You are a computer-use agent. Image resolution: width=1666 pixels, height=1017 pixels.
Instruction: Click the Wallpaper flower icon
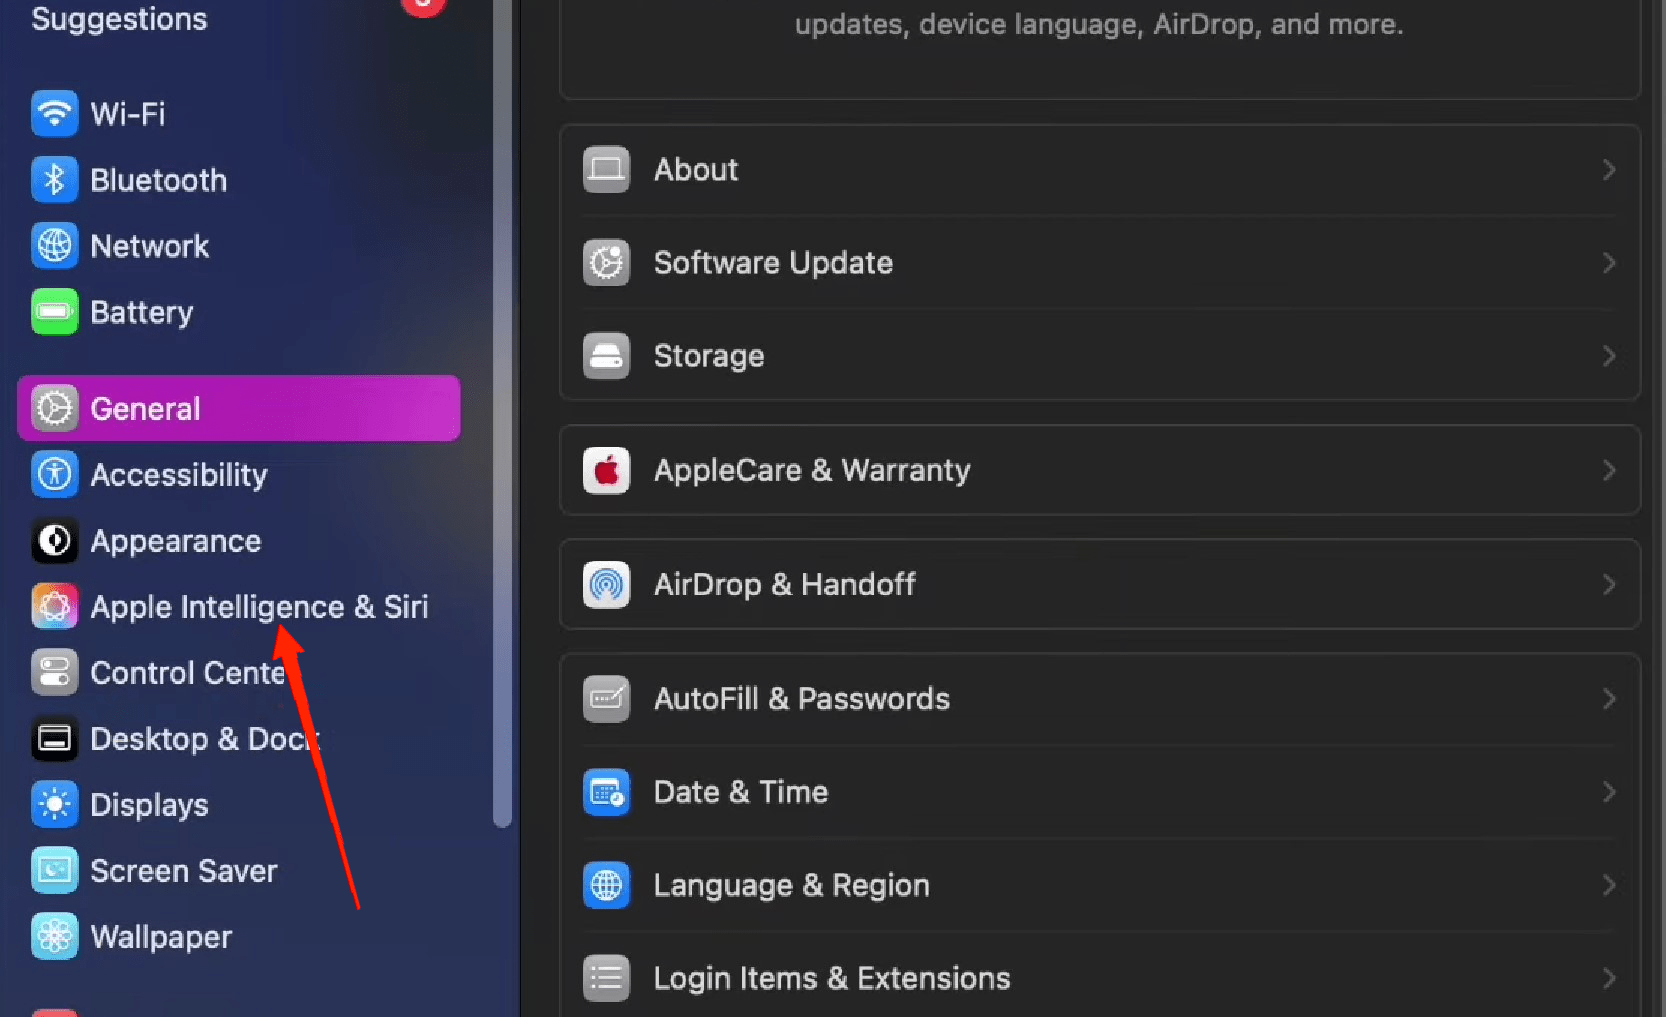point(54,937)
